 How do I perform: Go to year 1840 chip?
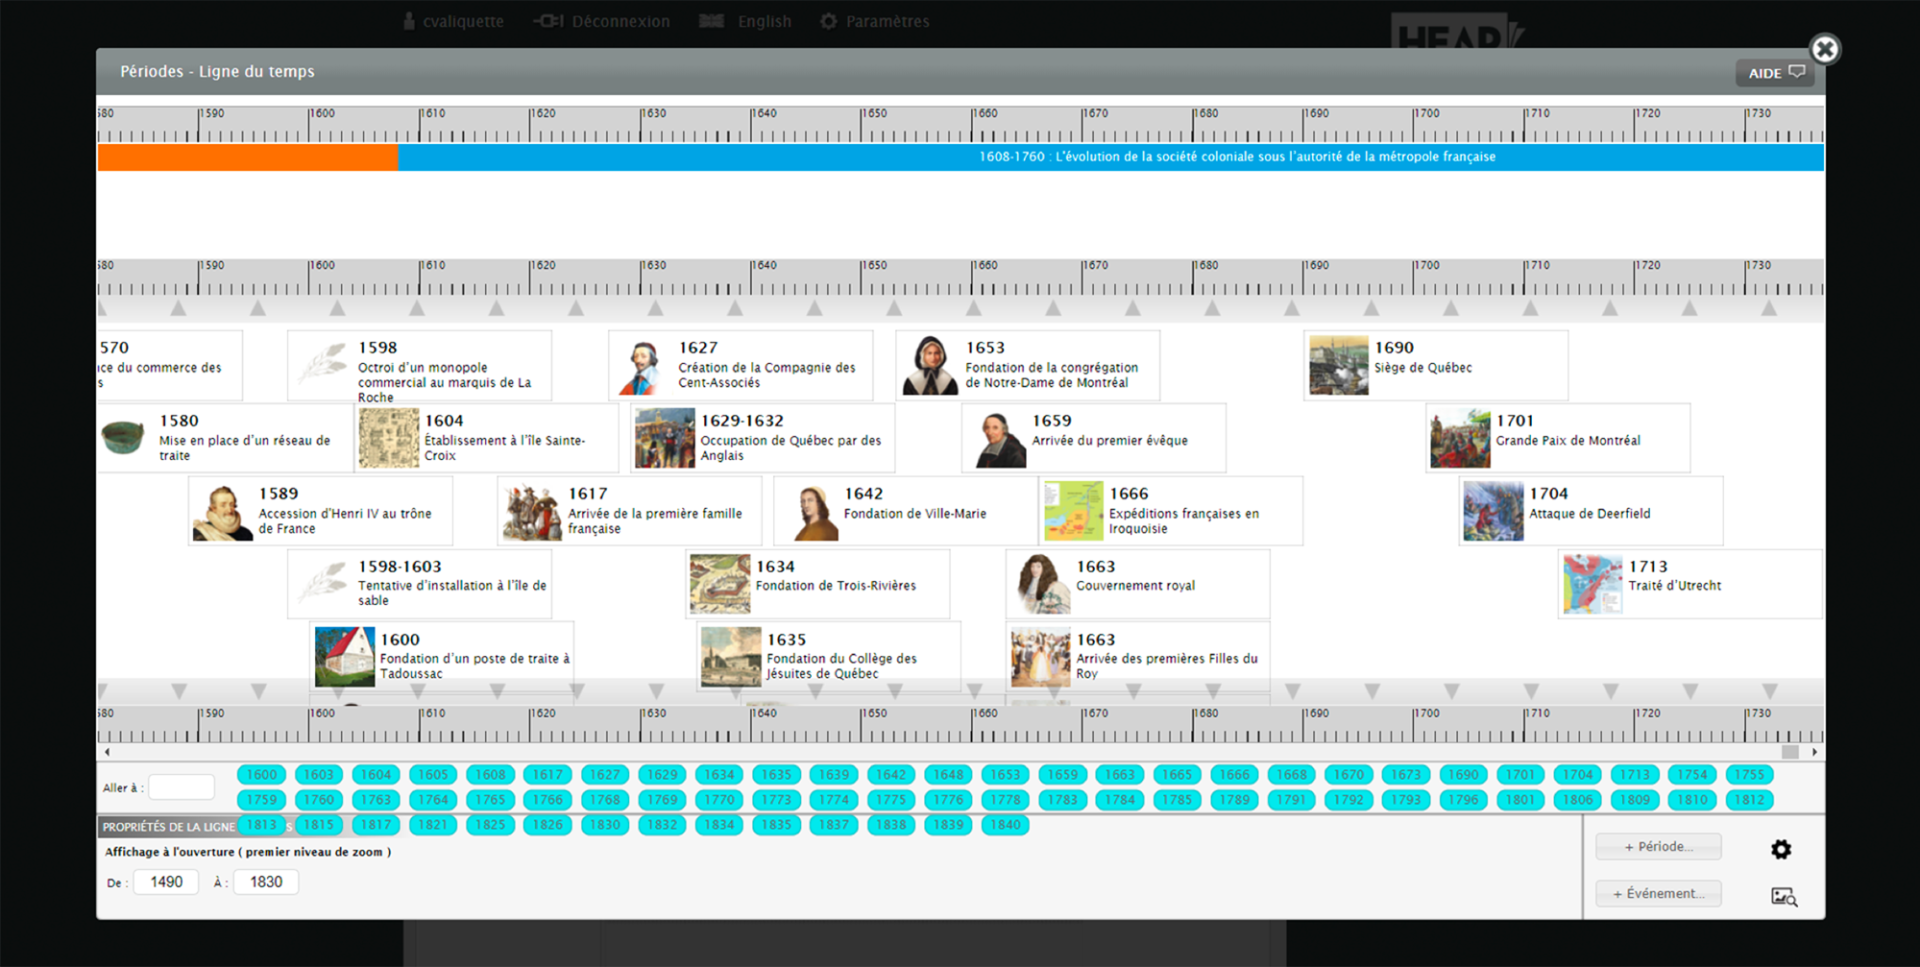(1005, 825)
